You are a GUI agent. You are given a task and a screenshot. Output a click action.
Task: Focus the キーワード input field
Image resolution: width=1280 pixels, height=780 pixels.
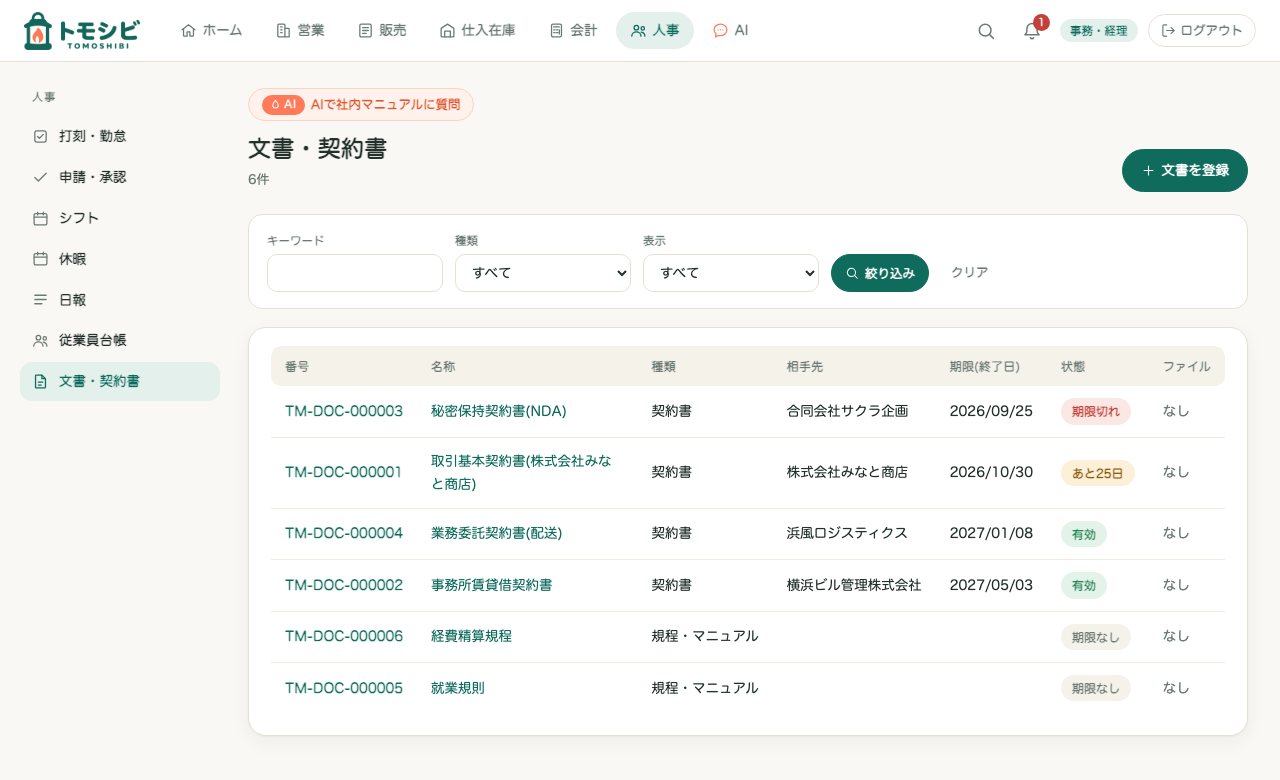(355, 273)
